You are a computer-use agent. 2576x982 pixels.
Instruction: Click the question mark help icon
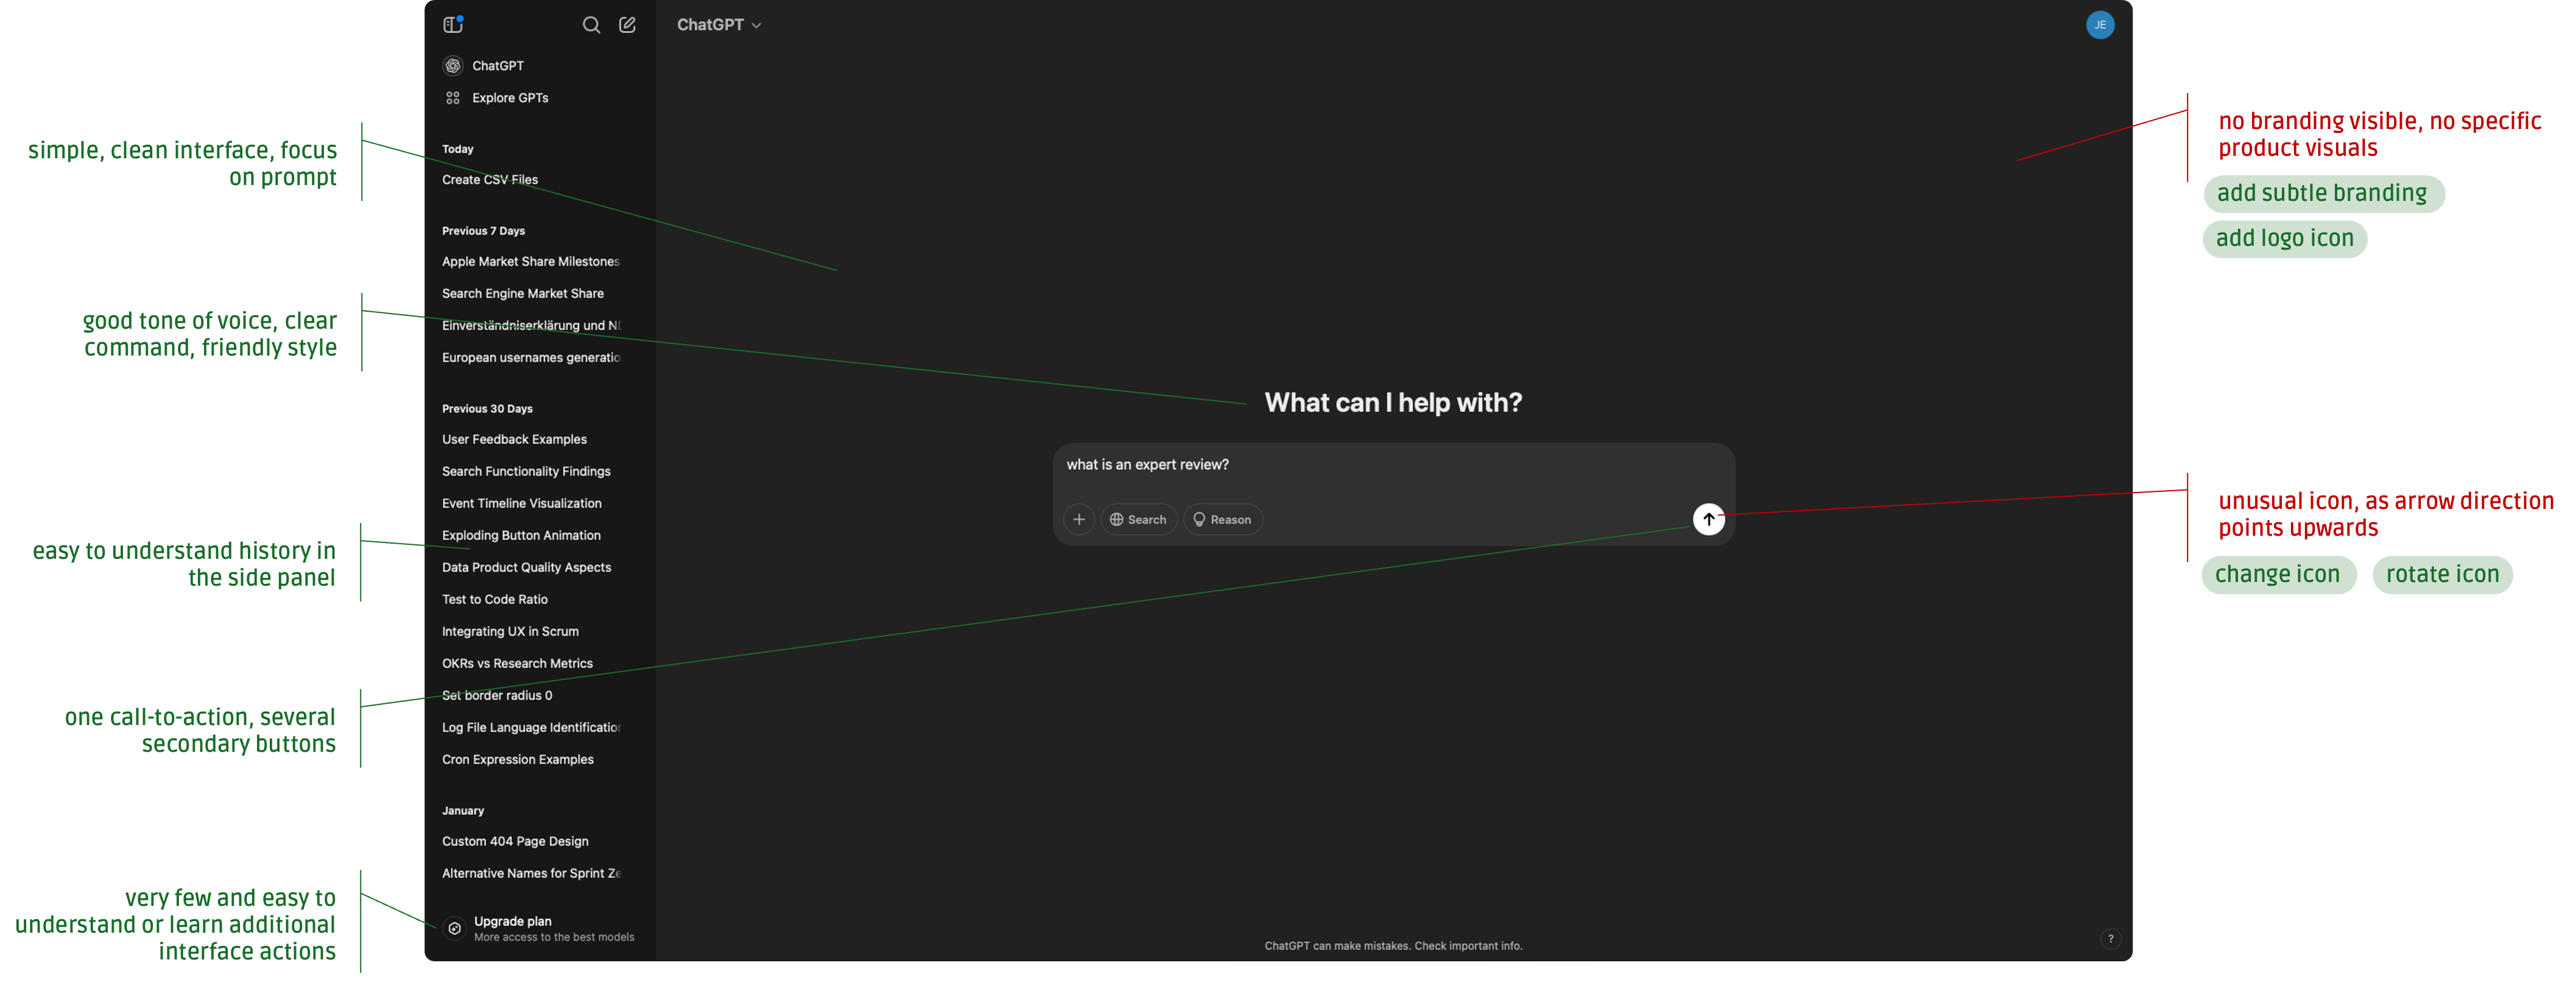pos(2110,939)
